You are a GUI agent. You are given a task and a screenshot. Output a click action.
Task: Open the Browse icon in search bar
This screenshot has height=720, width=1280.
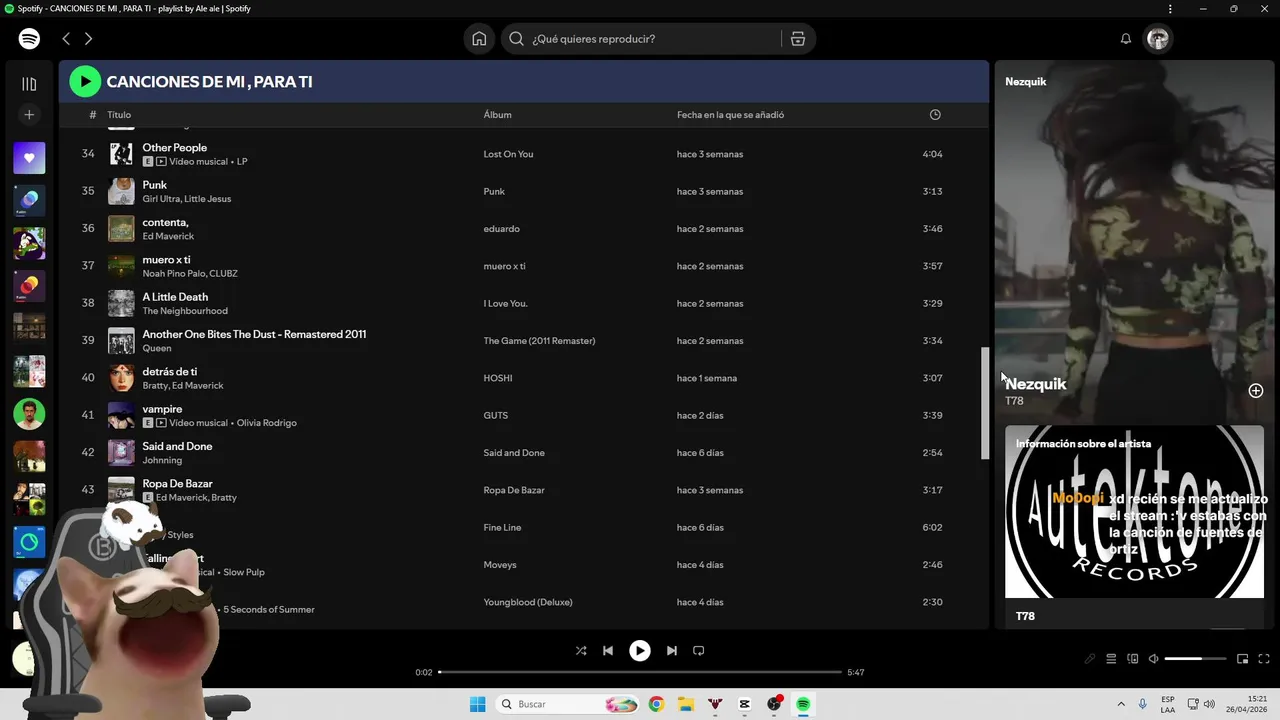click(797, 39)
